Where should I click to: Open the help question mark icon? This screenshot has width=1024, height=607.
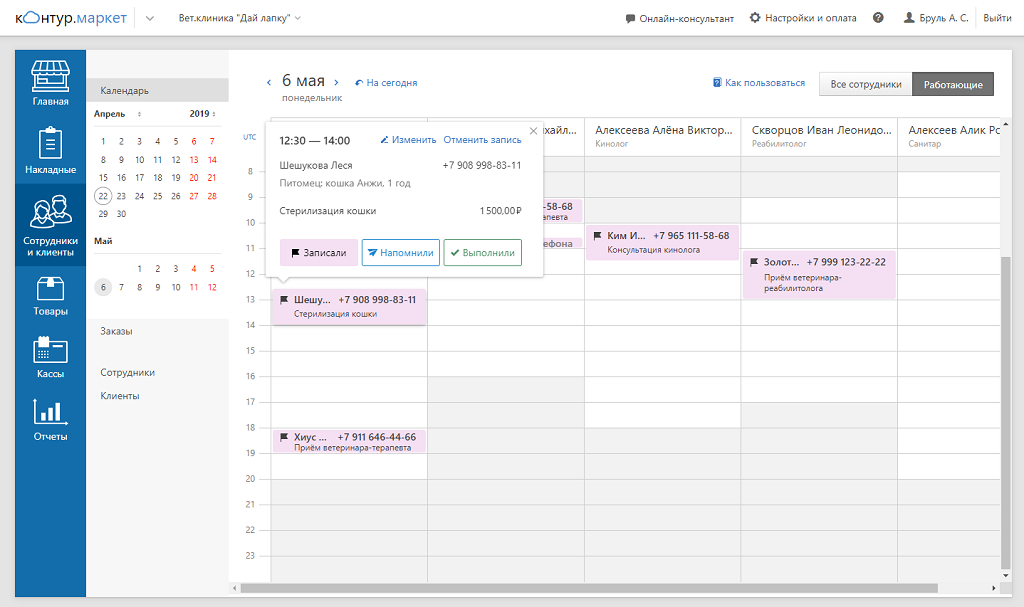tap(878, 18)
